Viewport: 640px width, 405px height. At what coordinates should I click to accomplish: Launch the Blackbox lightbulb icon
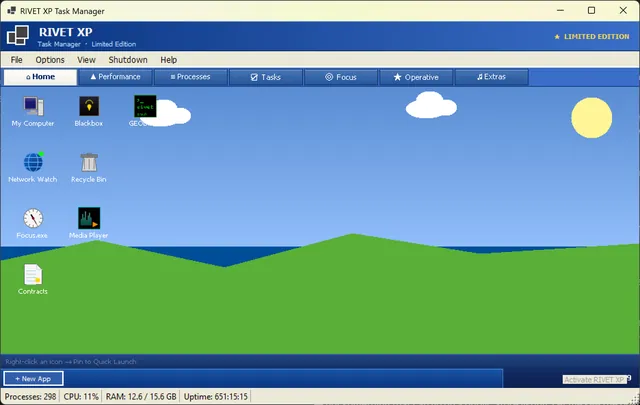click(x=89, y=111)
